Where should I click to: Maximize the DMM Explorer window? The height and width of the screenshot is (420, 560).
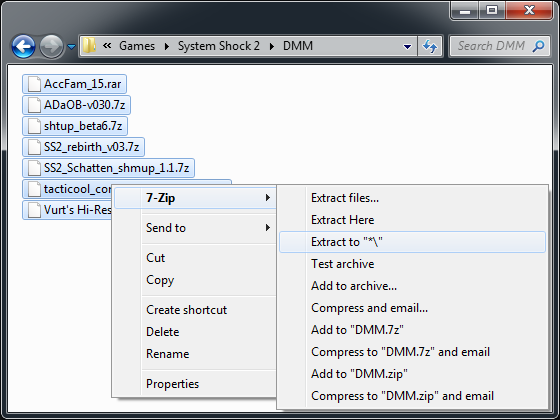(492, 10)
